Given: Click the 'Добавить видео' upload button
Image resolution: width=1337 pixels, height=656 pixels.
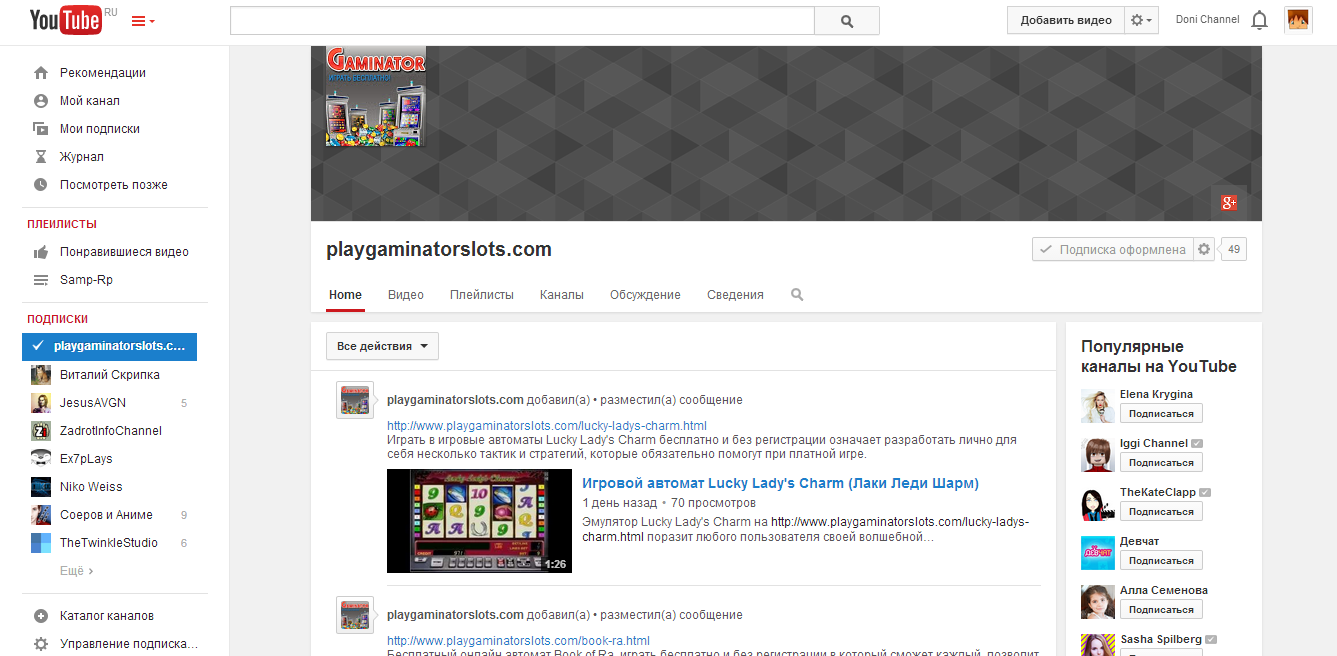Looking at the screenshot, I should coord(1066,20).
